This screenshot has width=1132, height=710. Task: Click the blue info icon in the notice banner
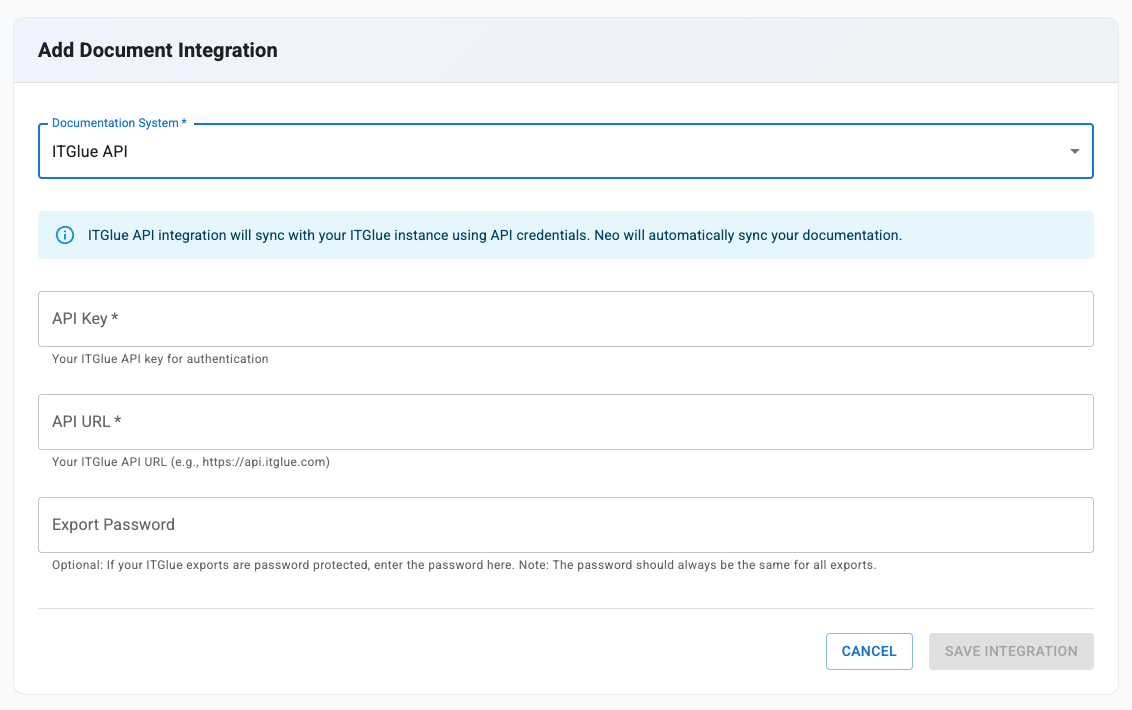(64, 234)
